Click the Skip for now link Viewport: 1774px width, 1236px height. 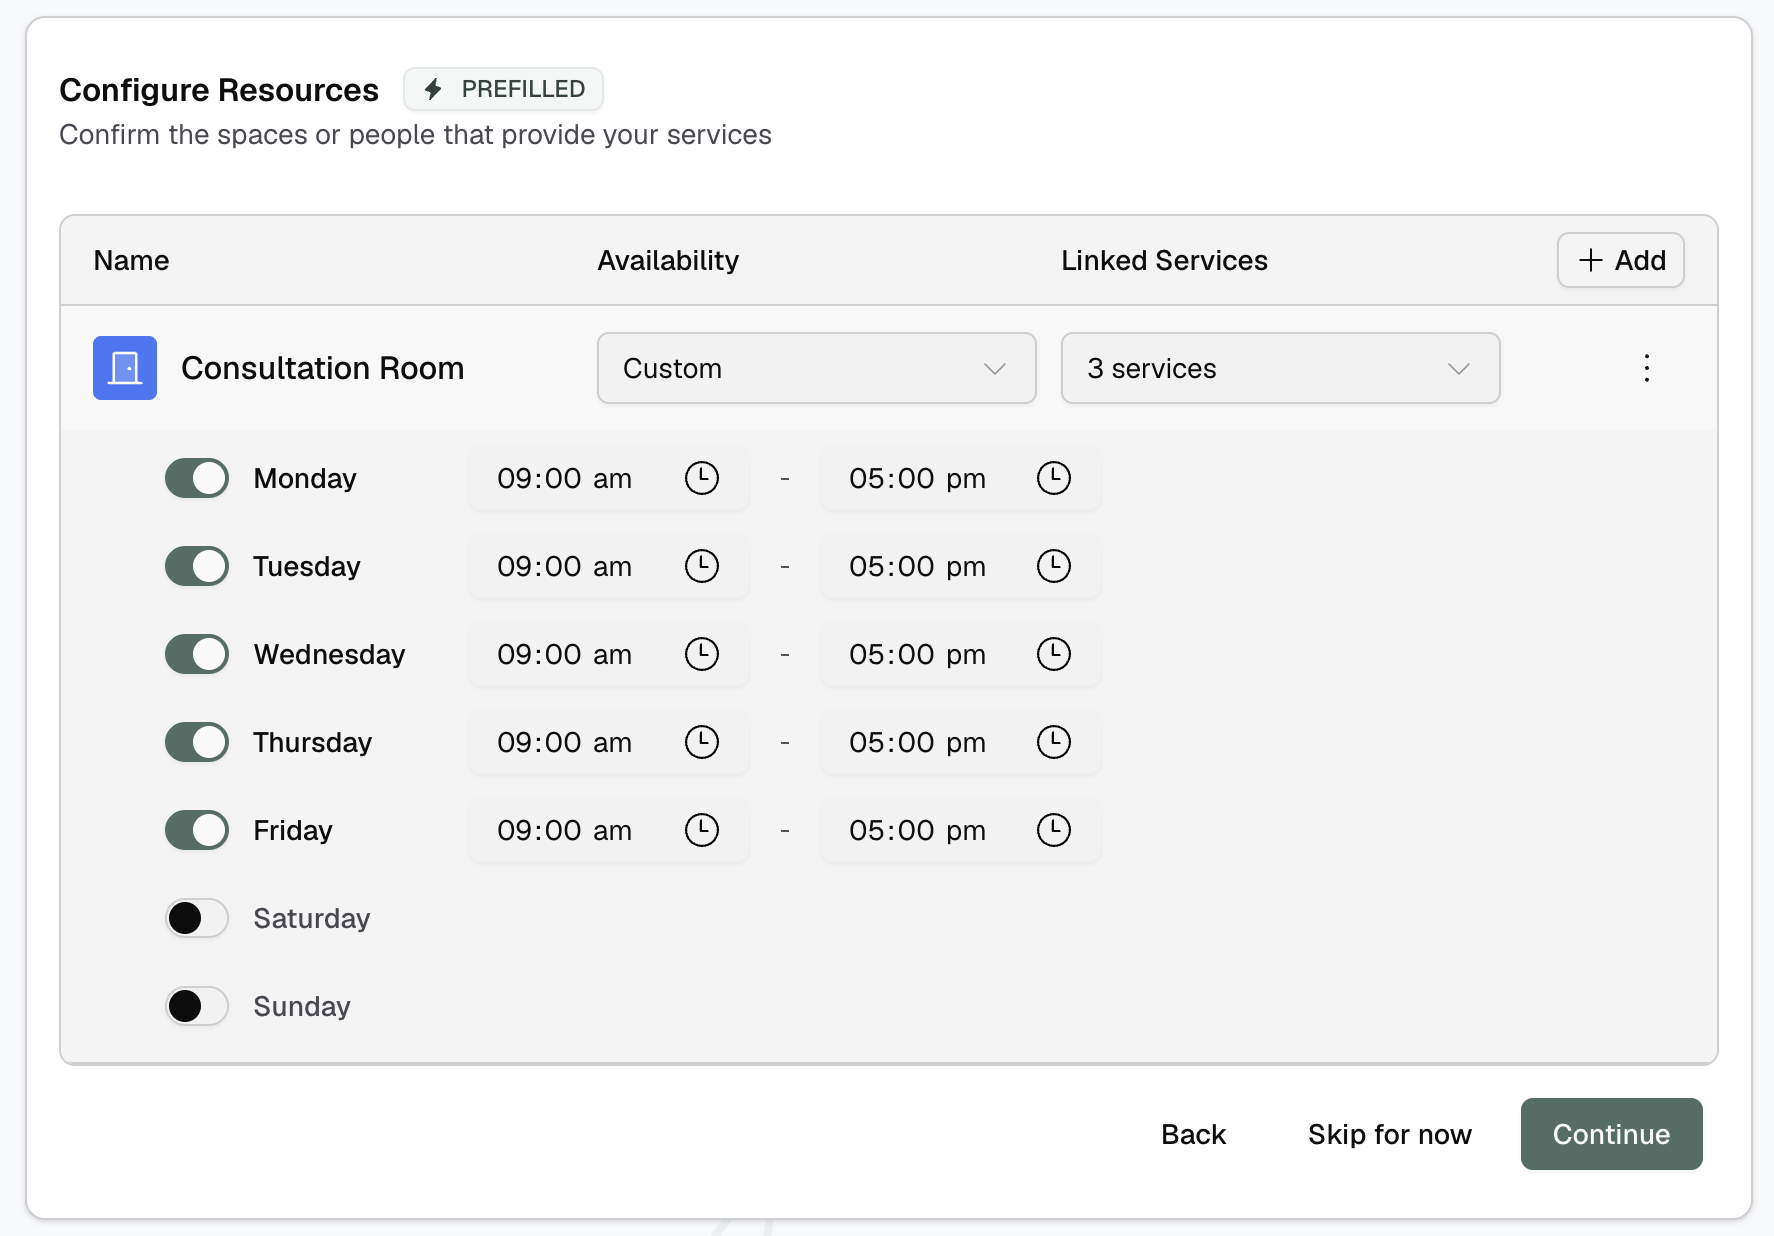pyautogui.click(x=1389, y=1134)
